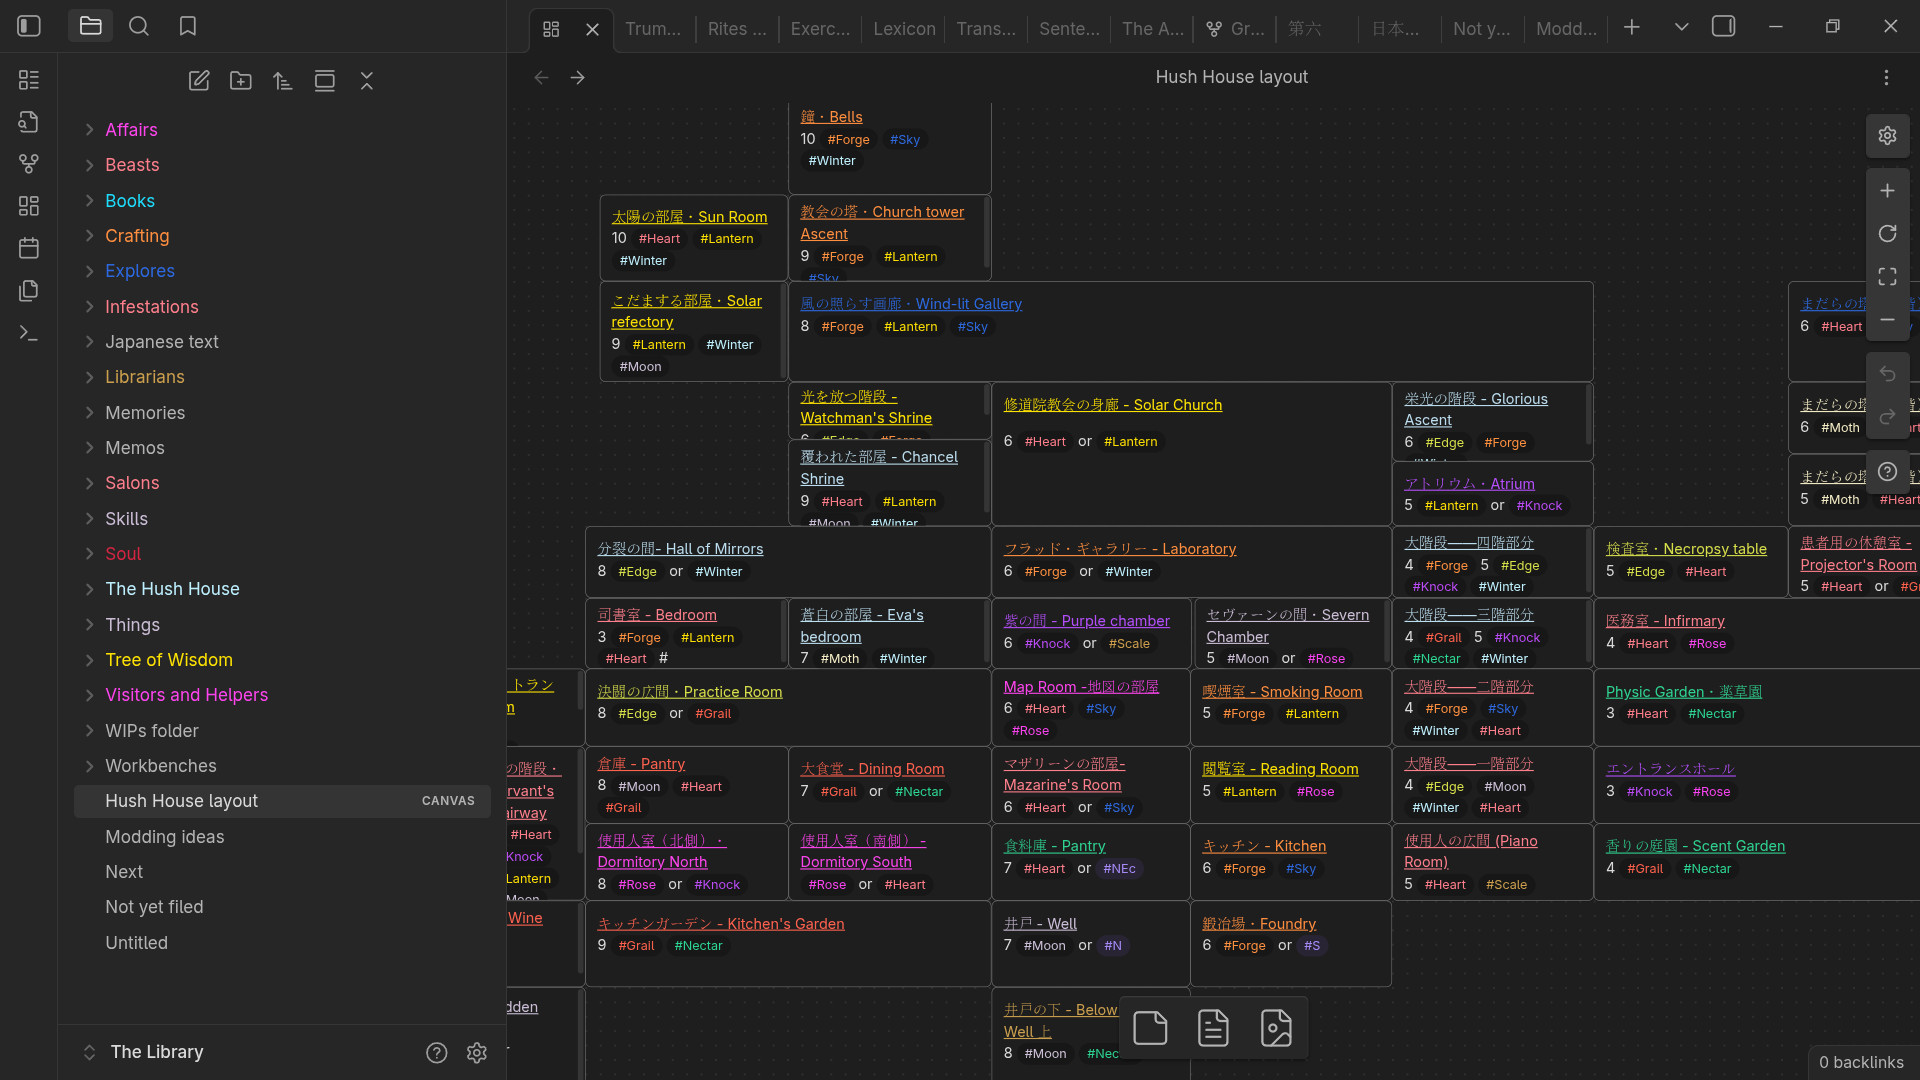Click the 0 backlinks status button
Screen dimensions: 1920x1080
tap(1861, 1062)
